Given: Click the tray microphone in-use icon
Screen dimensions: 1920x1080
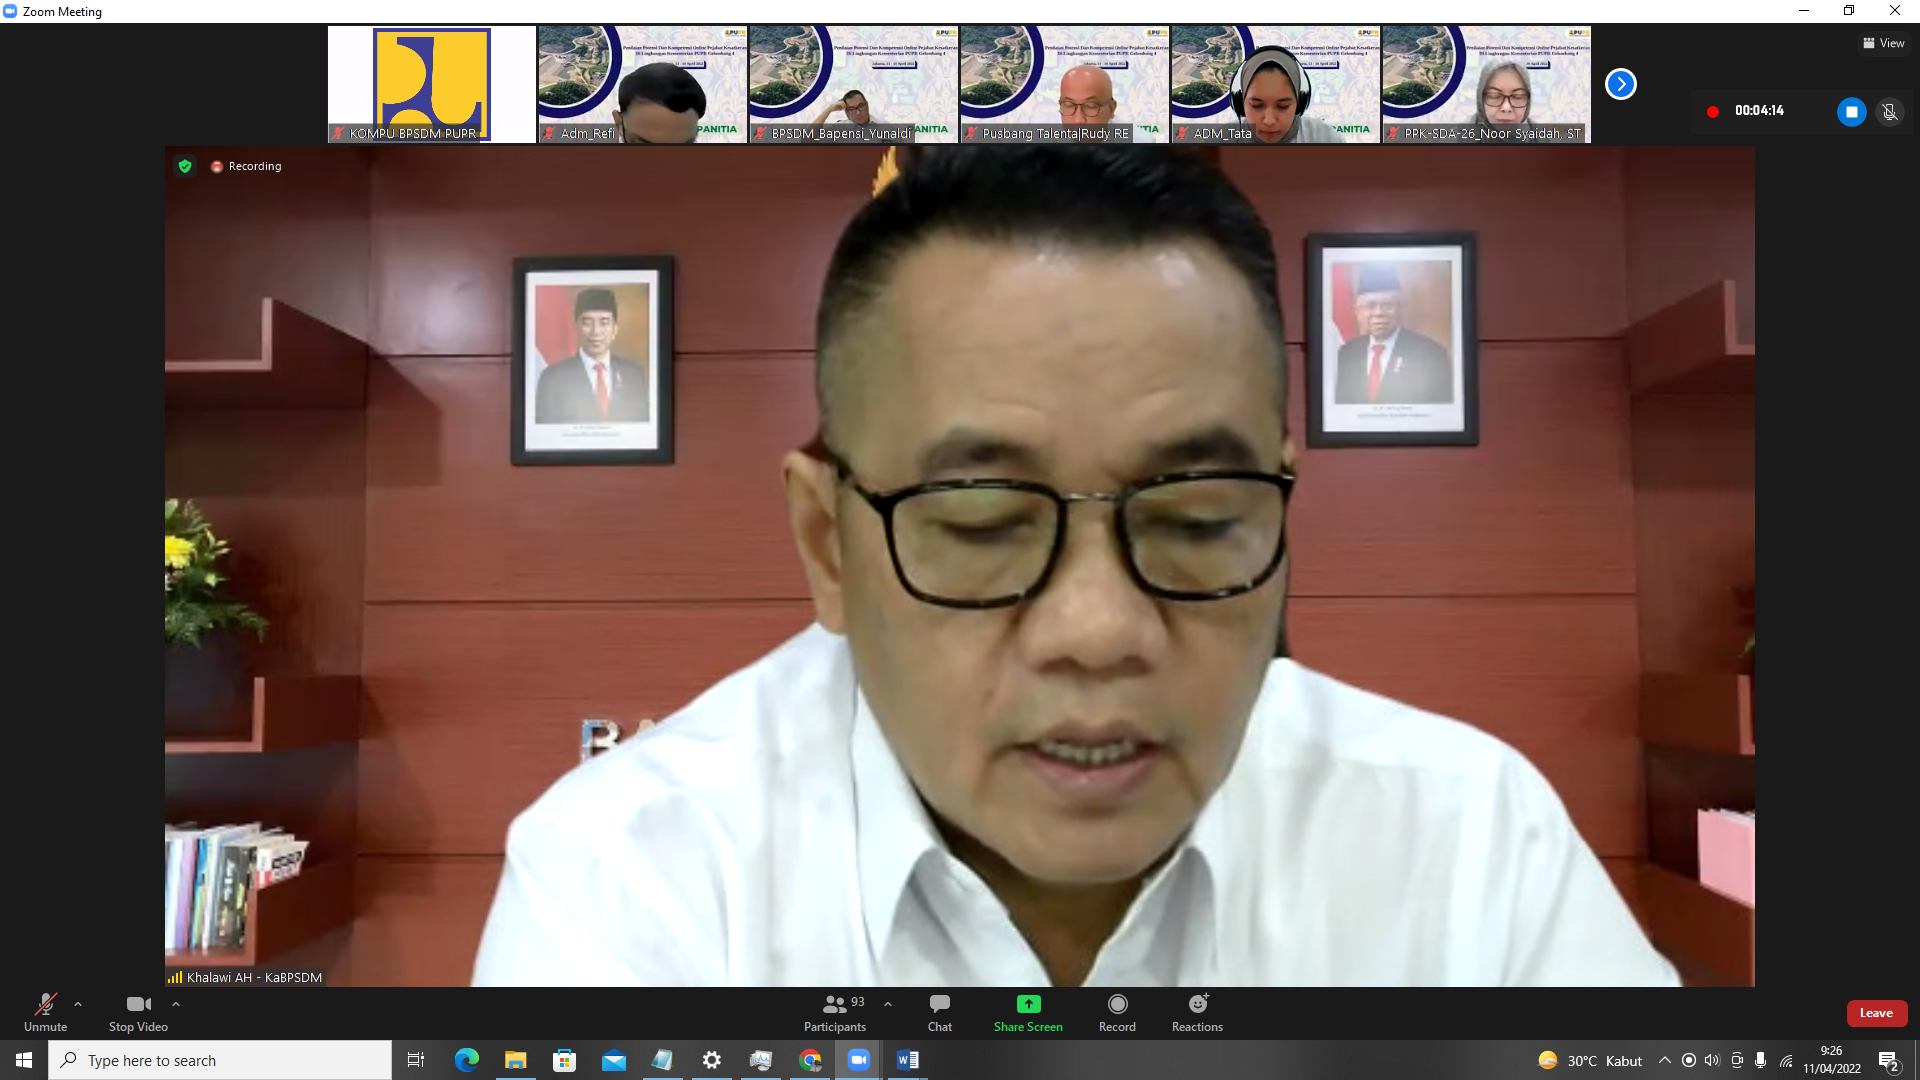Looking at the screenshot, I should (x=1760, y=1060).
